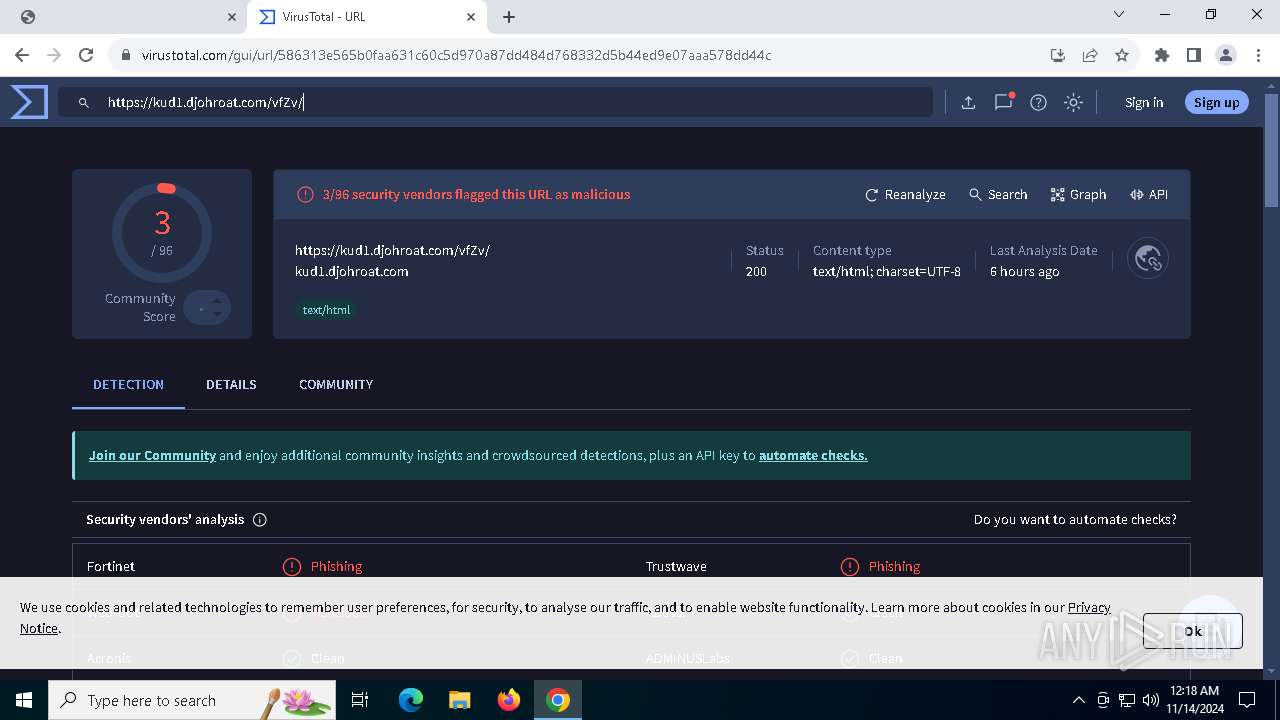
Task: Reload the page
Action: [86, 55]
